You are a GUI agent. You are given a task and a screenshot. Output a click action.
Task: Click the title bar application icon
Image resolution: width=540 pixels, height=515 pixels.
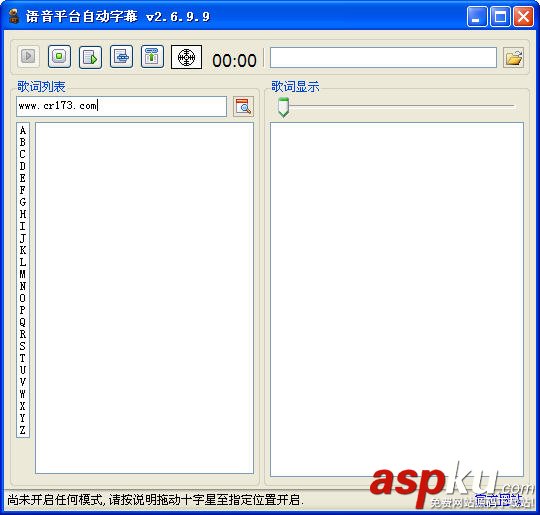[x=14, y=16]
